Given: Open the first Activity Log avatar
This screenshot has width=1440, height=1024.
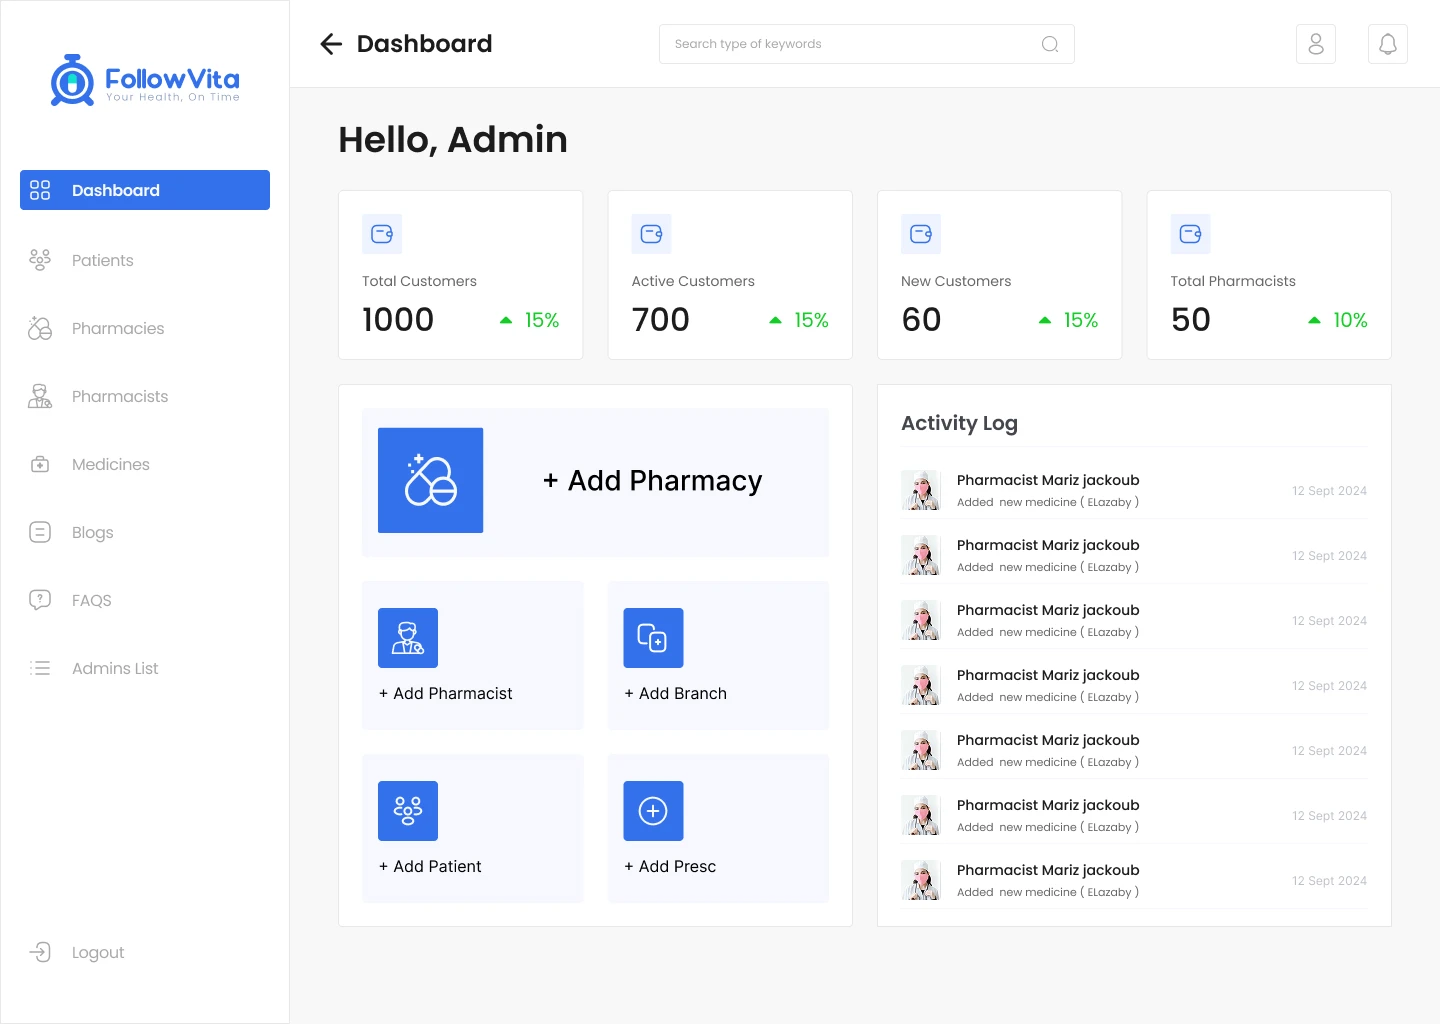Looking at the screenshot, I should point(921,490).
